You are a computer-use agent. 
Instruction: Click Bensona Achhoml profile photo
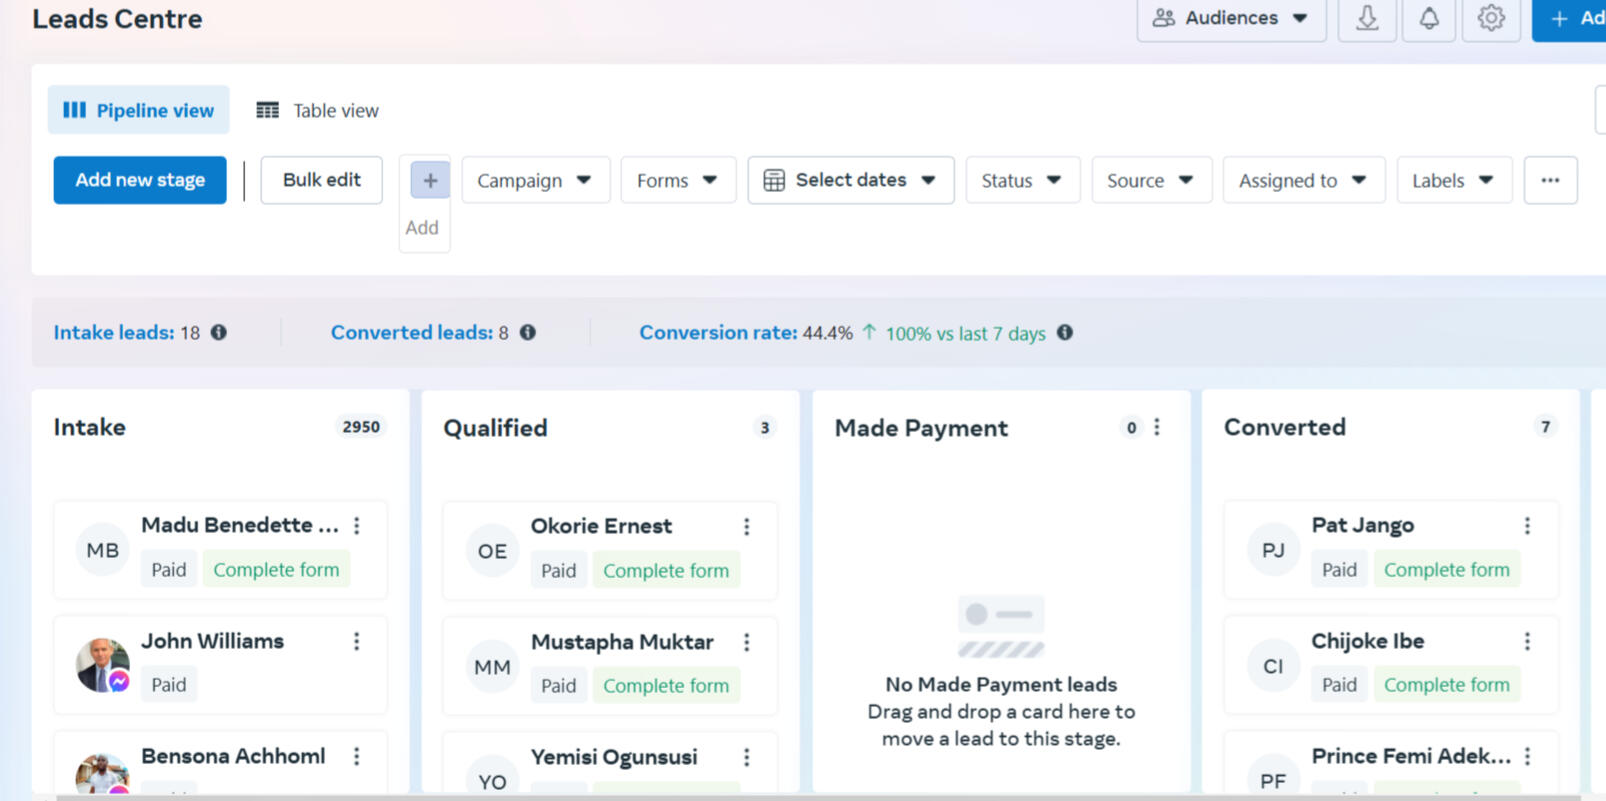coord(102,775)
